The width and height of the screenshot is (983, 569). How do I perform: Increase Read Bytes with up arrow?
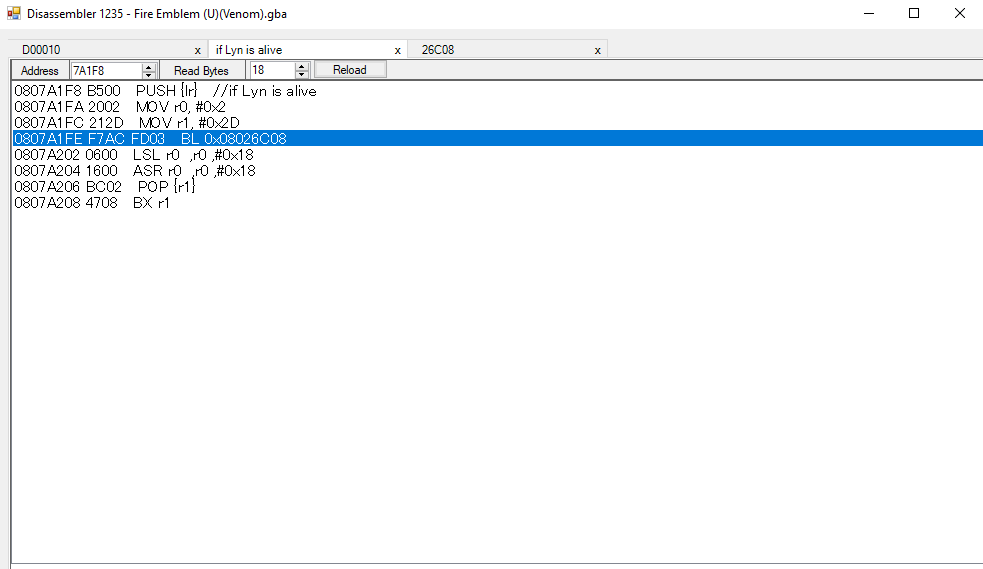[x=302, y=66]
